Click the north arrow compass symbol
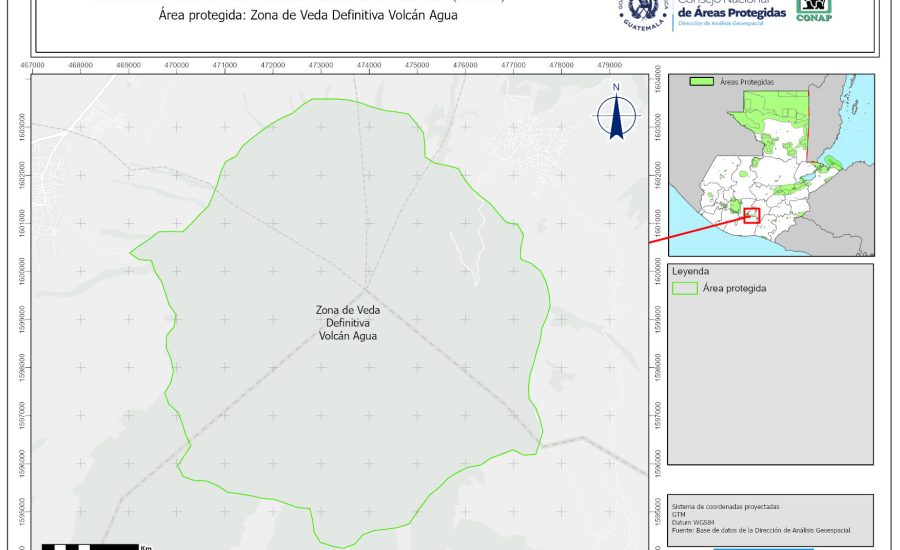 coord(617,113)
